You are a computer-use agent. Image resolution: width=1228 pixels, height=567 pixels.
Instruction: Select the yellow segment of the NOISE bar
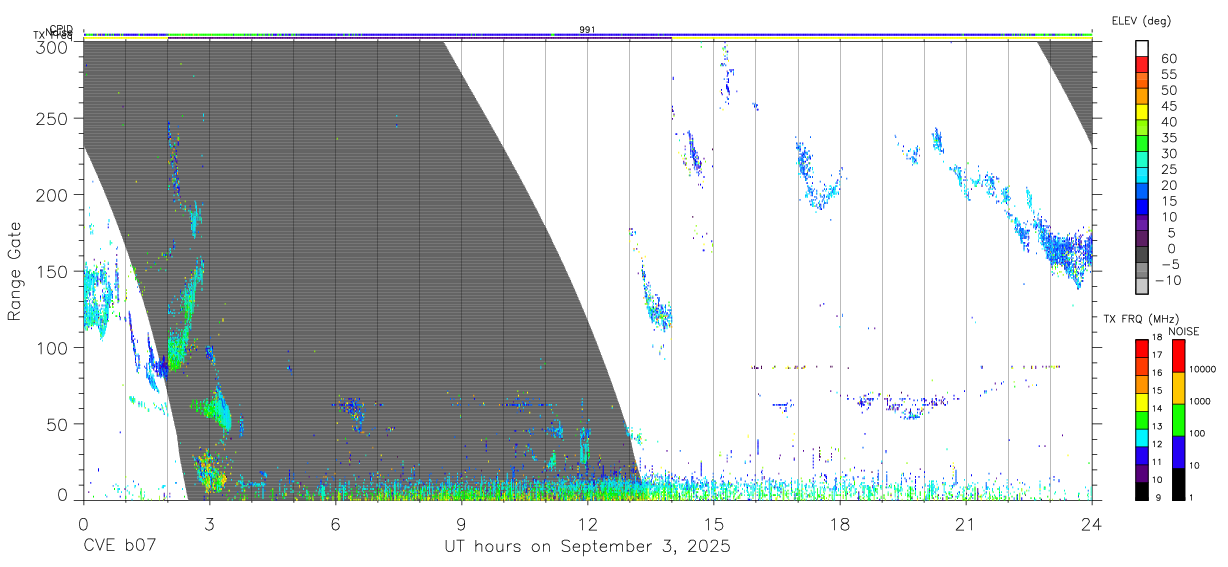click(x=1178, y=387)
